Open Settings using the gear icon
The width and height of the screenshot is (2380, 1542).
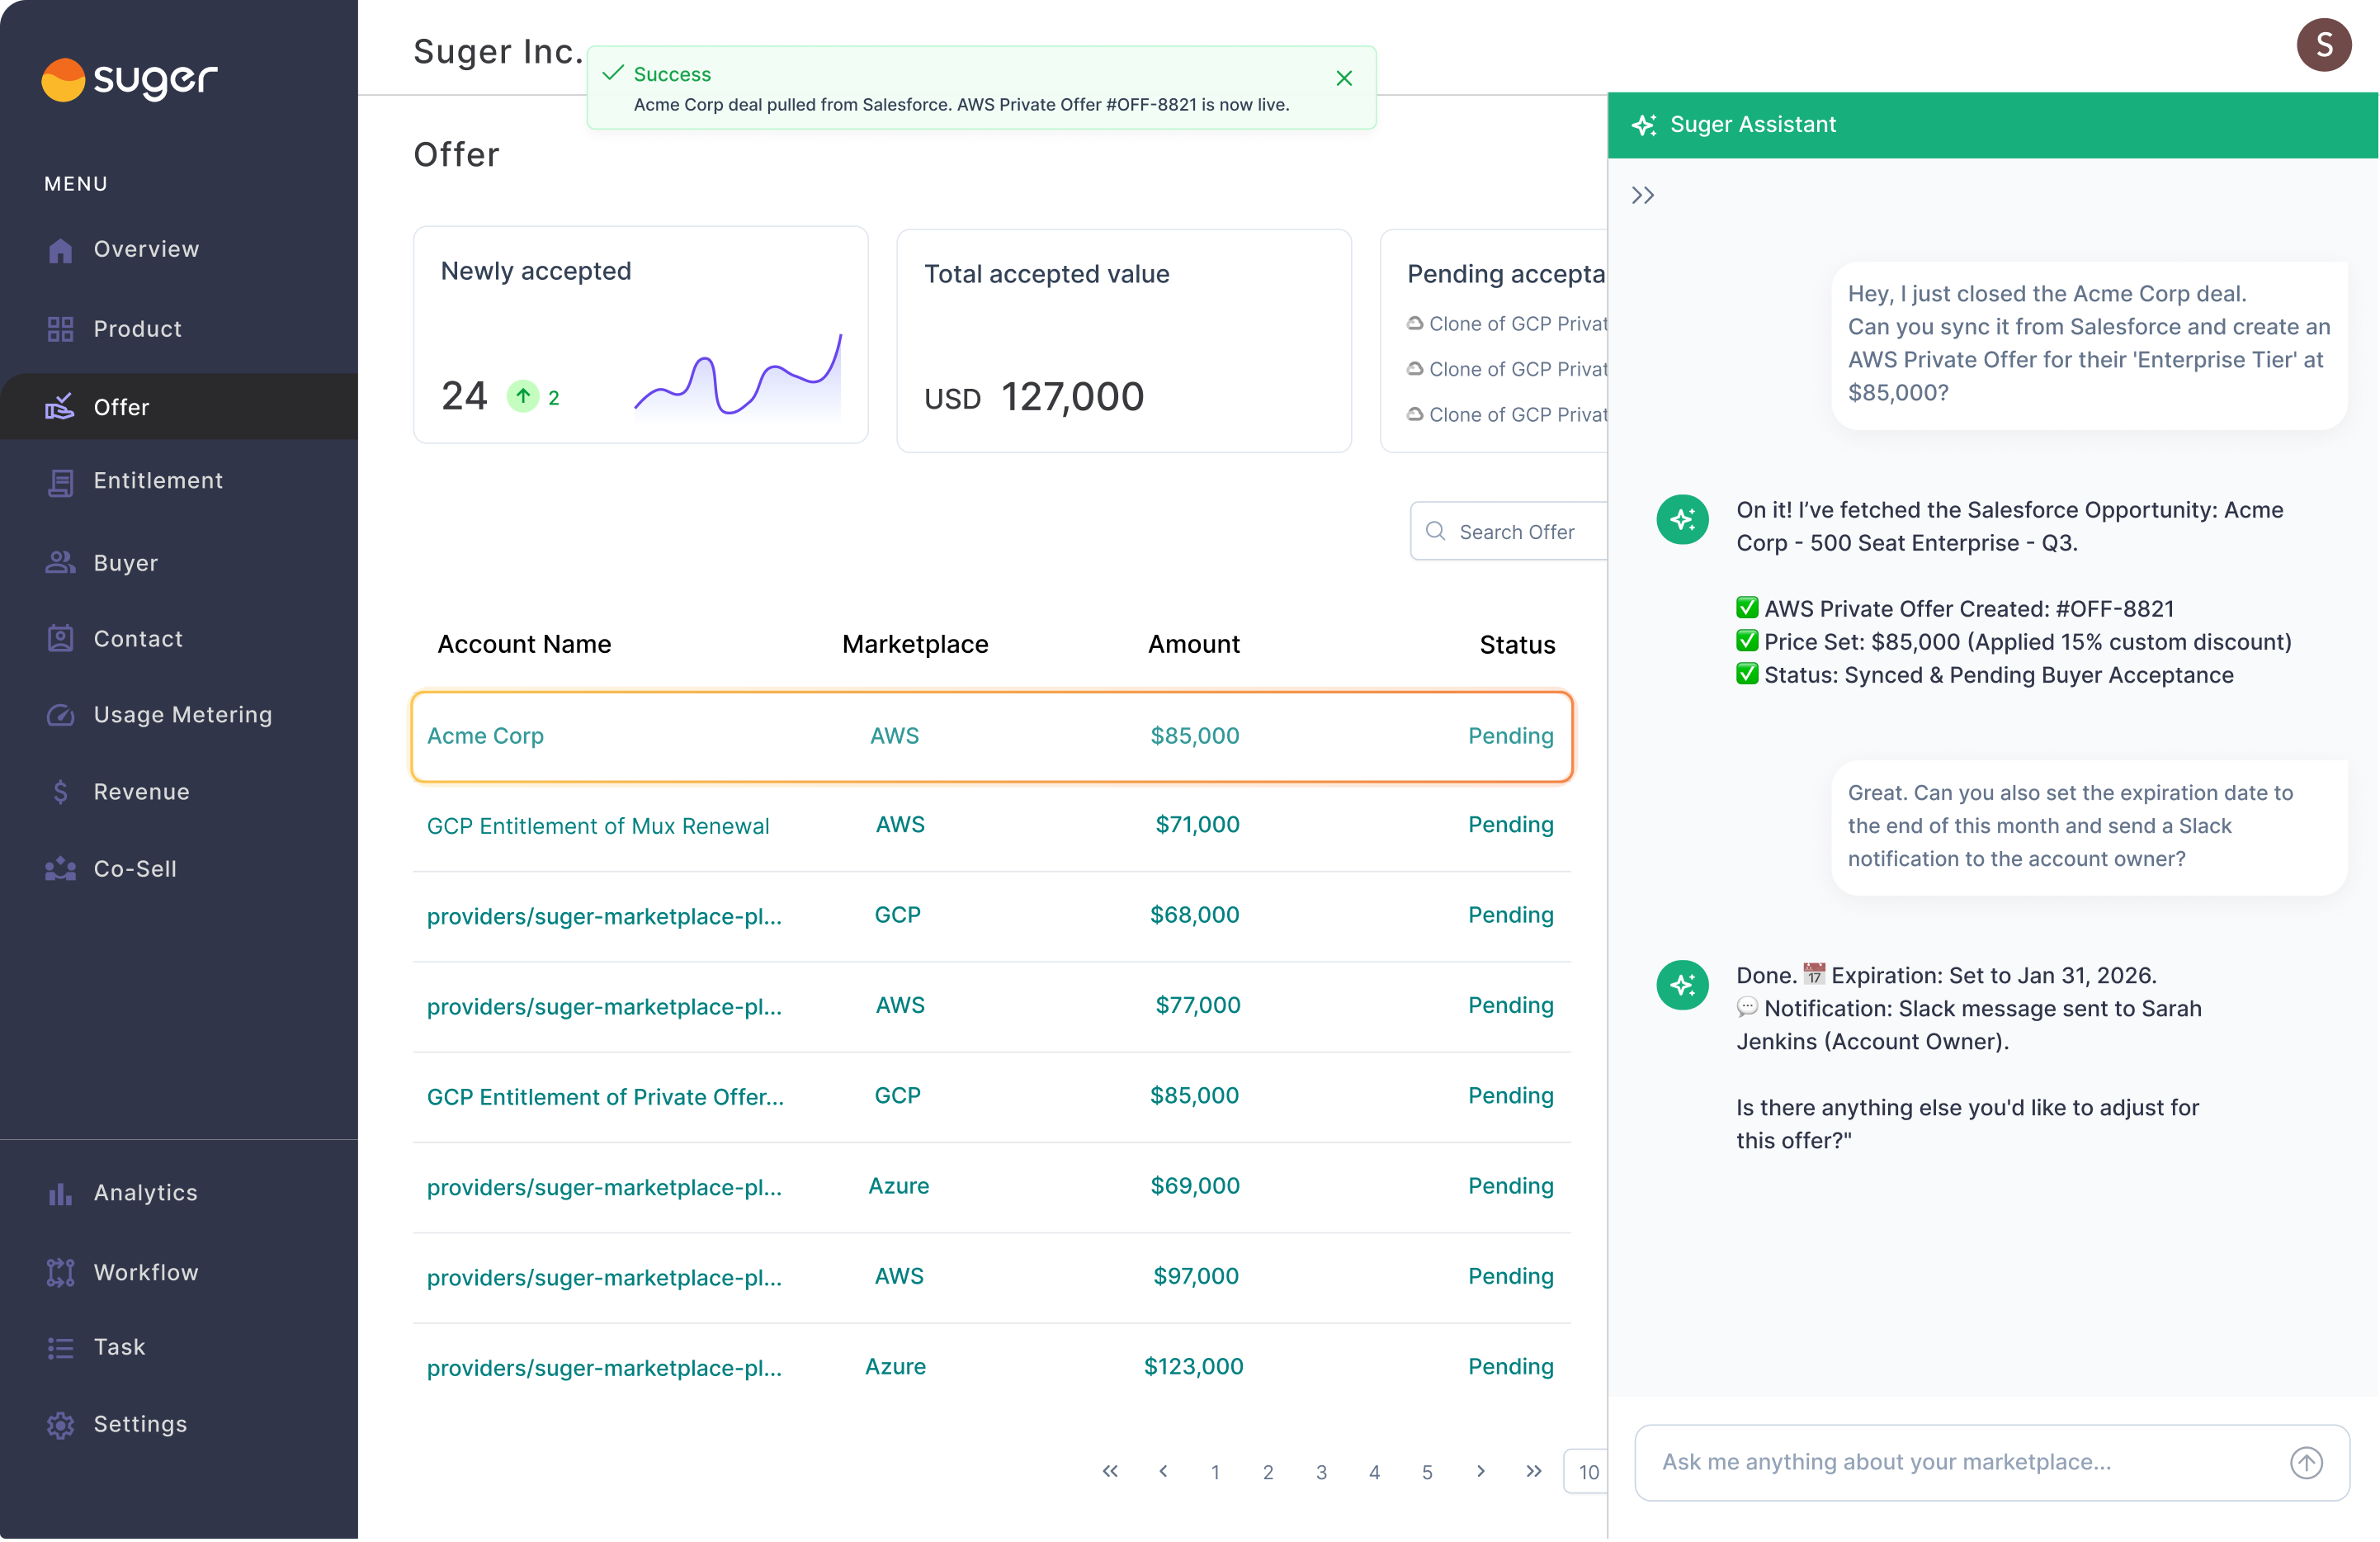click(x=61, y=1424)
